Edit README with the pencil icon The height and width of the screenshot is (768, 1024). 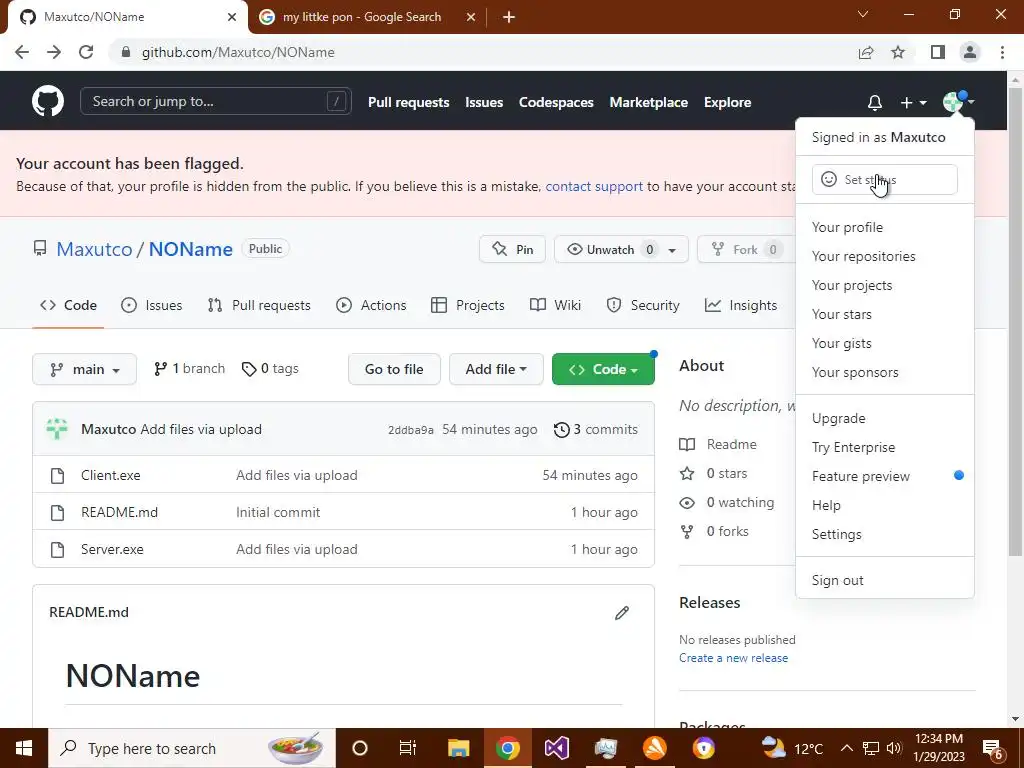coord(622,613)
